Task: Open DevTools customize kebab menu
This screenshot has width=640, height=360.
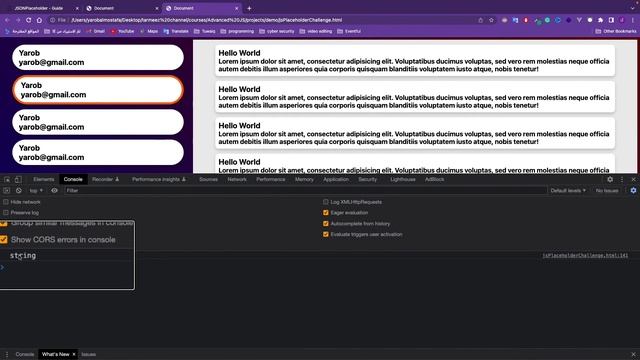Action: (x=622, y=179)
